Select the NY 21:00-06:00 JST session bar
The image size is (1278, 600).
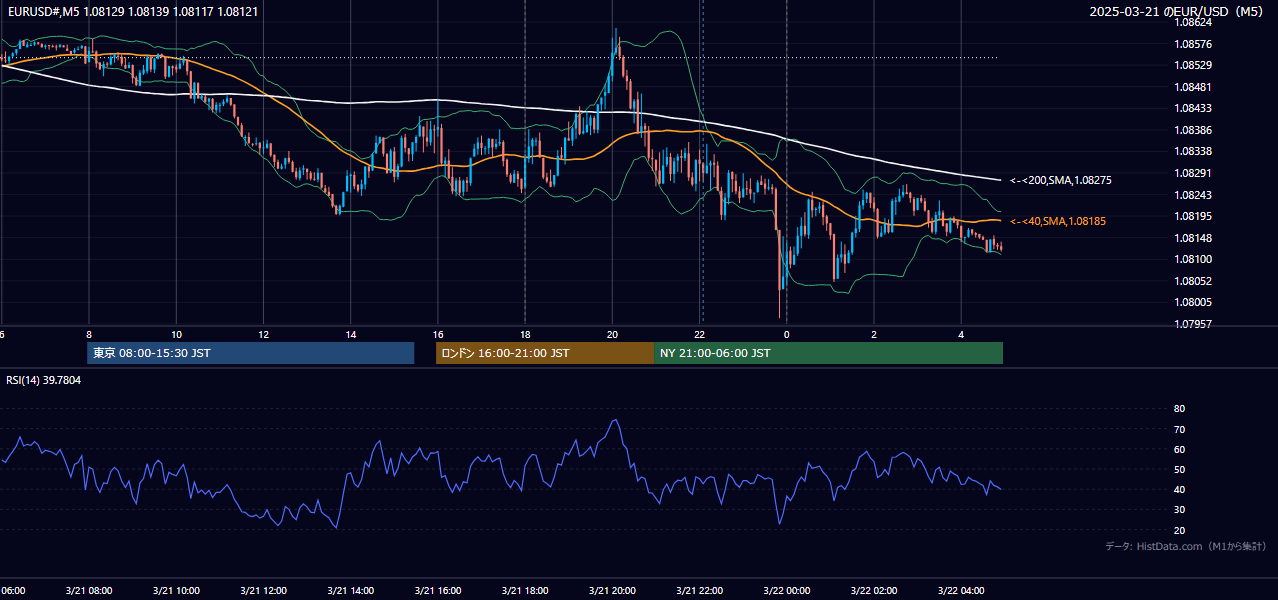point(828,353)
